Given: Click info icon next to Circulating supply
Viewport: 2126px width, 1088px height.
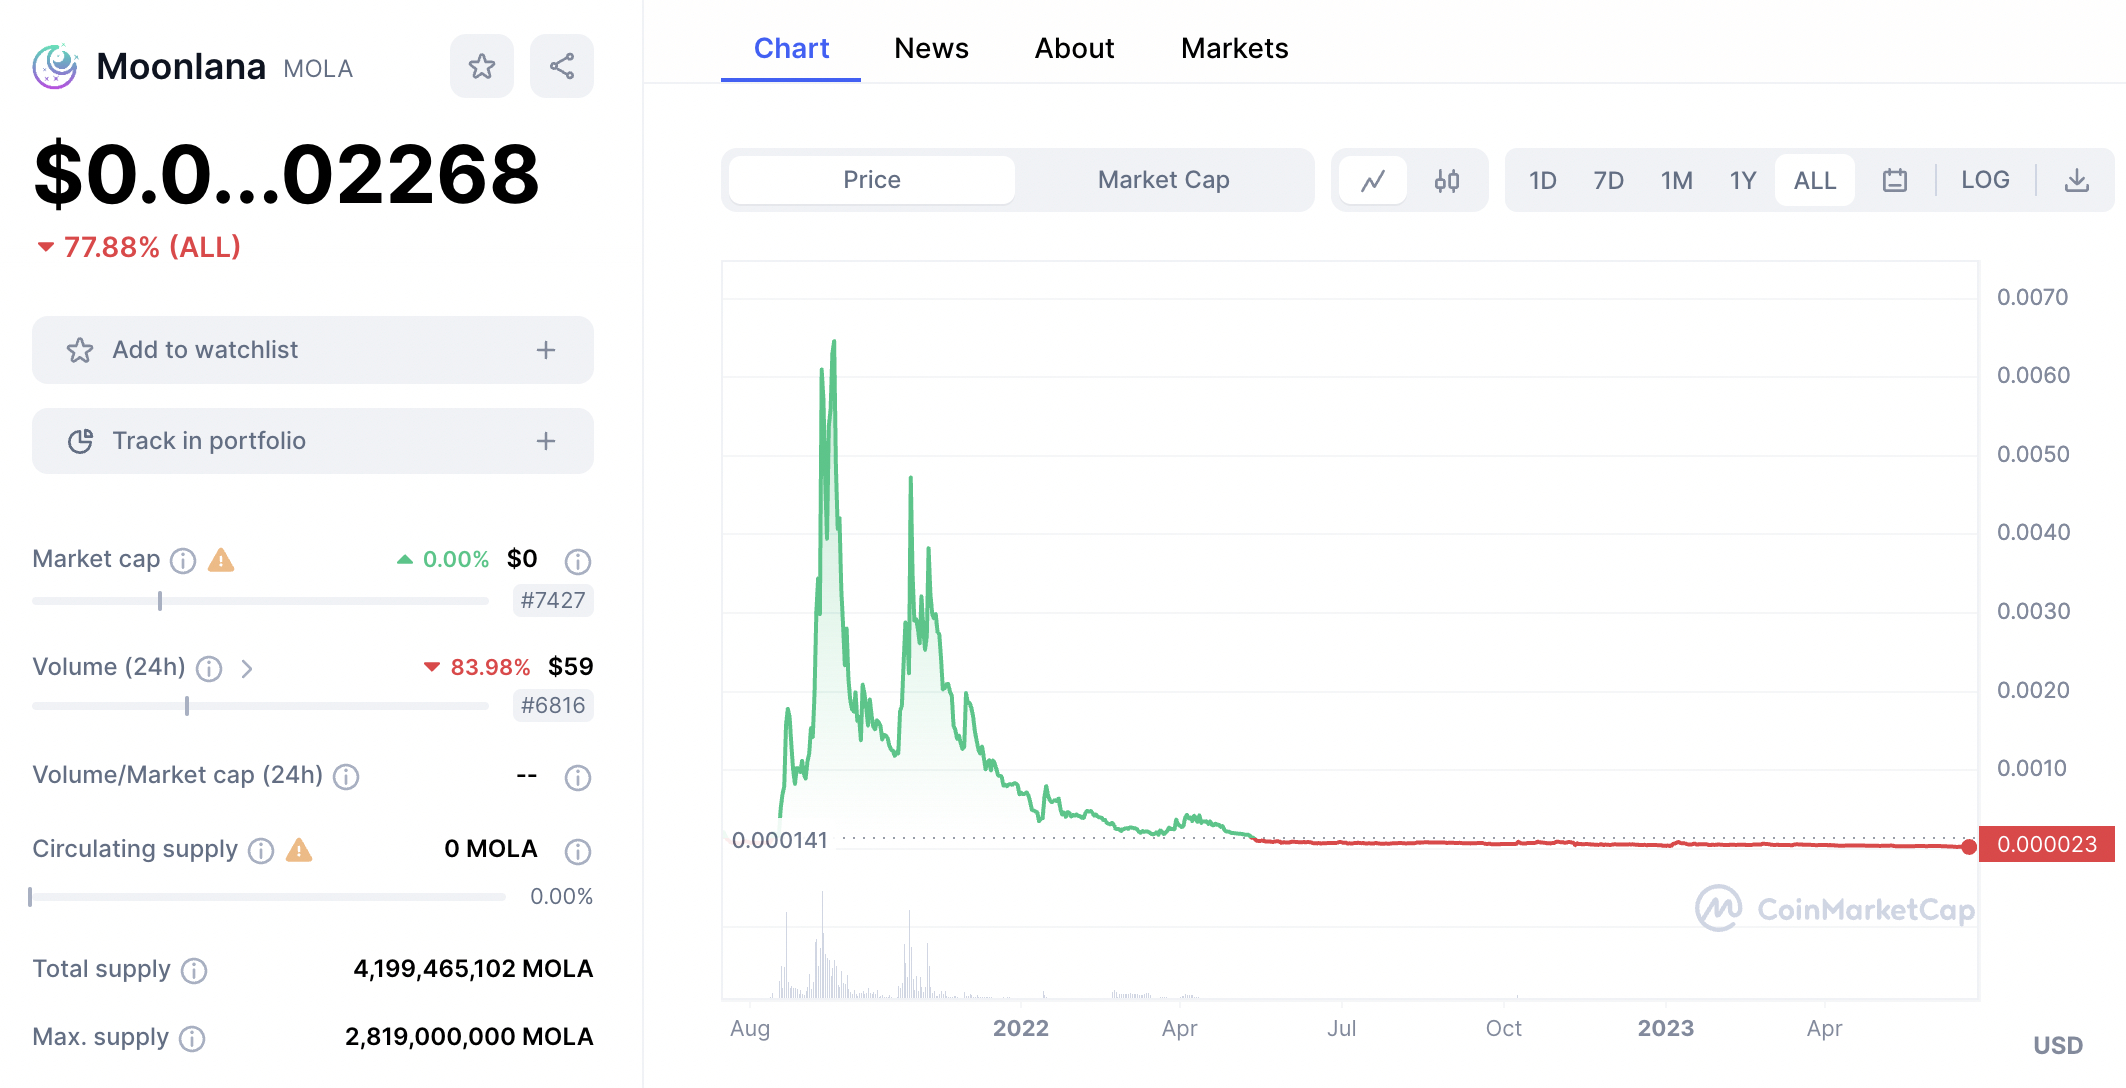Looking at the screenshot, I should click(261, 851).
